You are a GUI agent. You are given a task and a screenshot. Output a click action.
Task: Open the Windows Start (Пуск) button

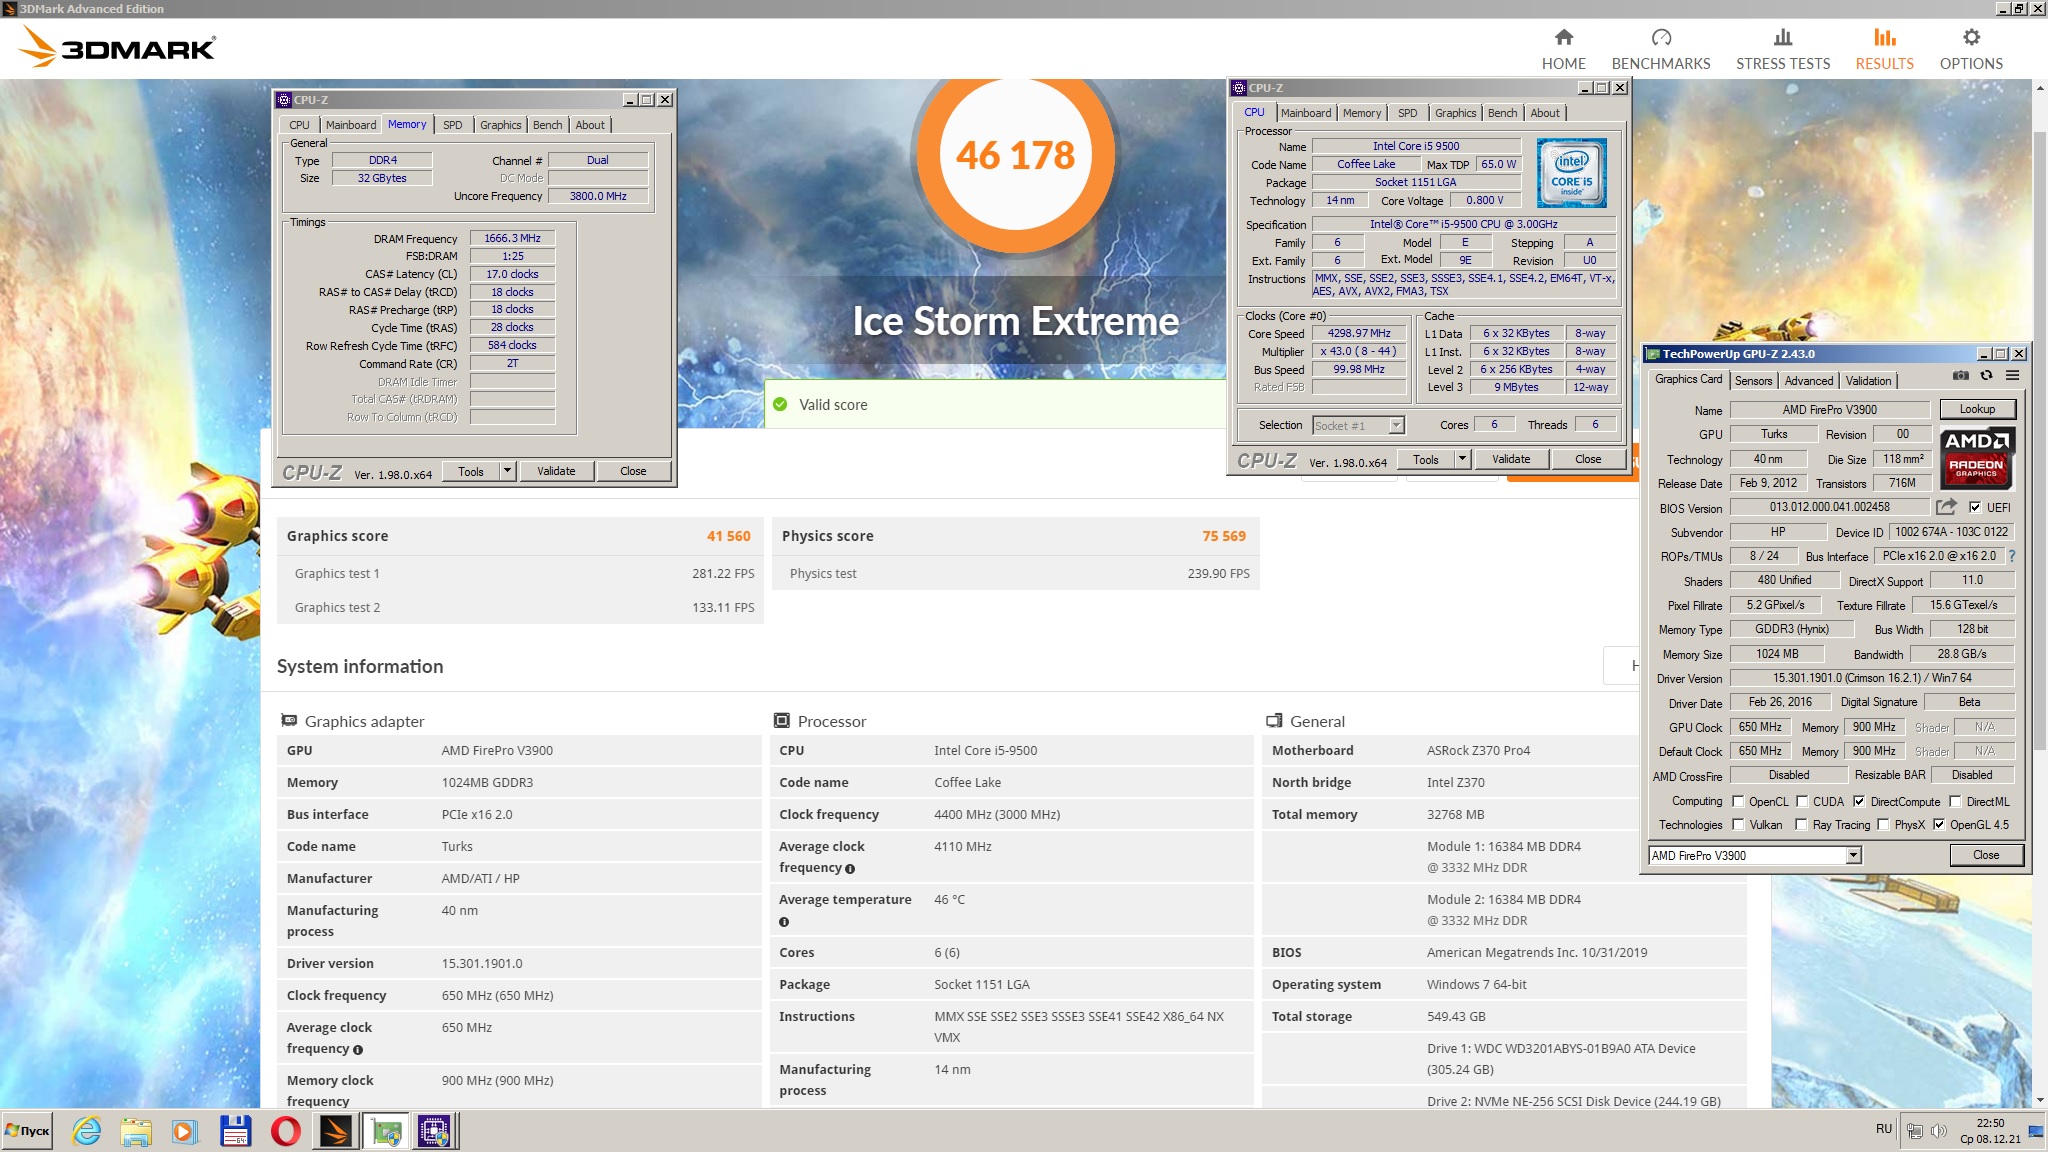pos(27,1131)
